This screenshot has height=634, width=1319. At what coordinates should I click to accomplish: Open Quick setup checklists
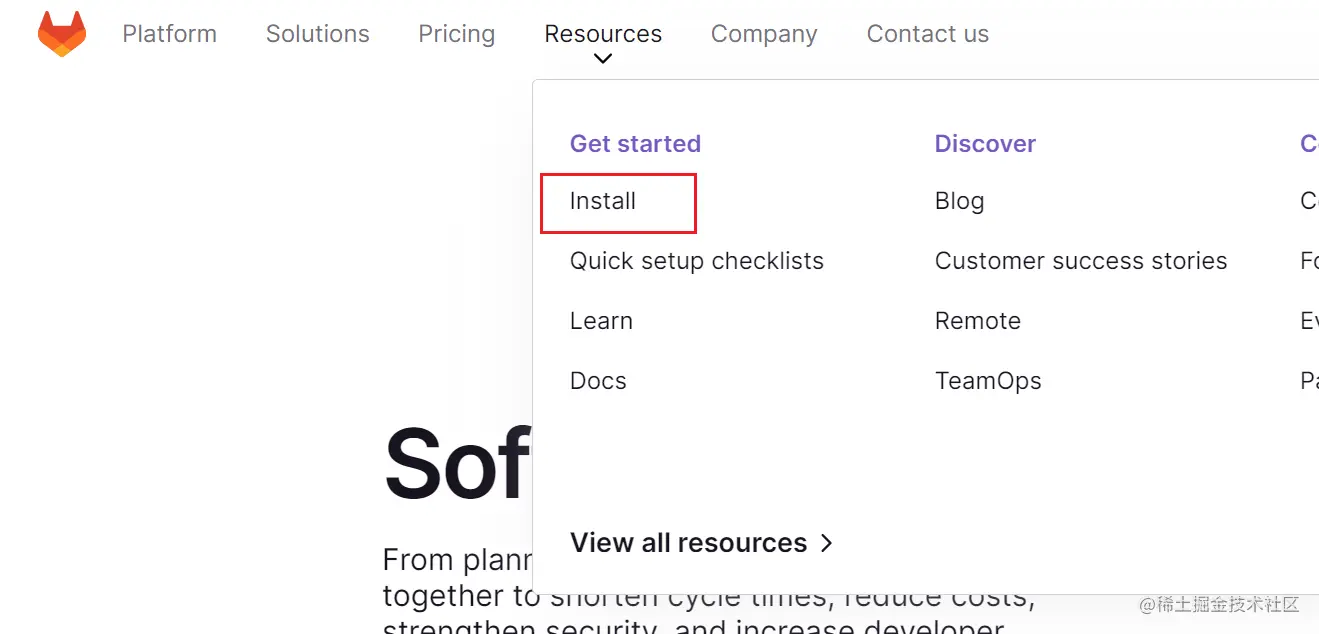click(x=696, y=261)
